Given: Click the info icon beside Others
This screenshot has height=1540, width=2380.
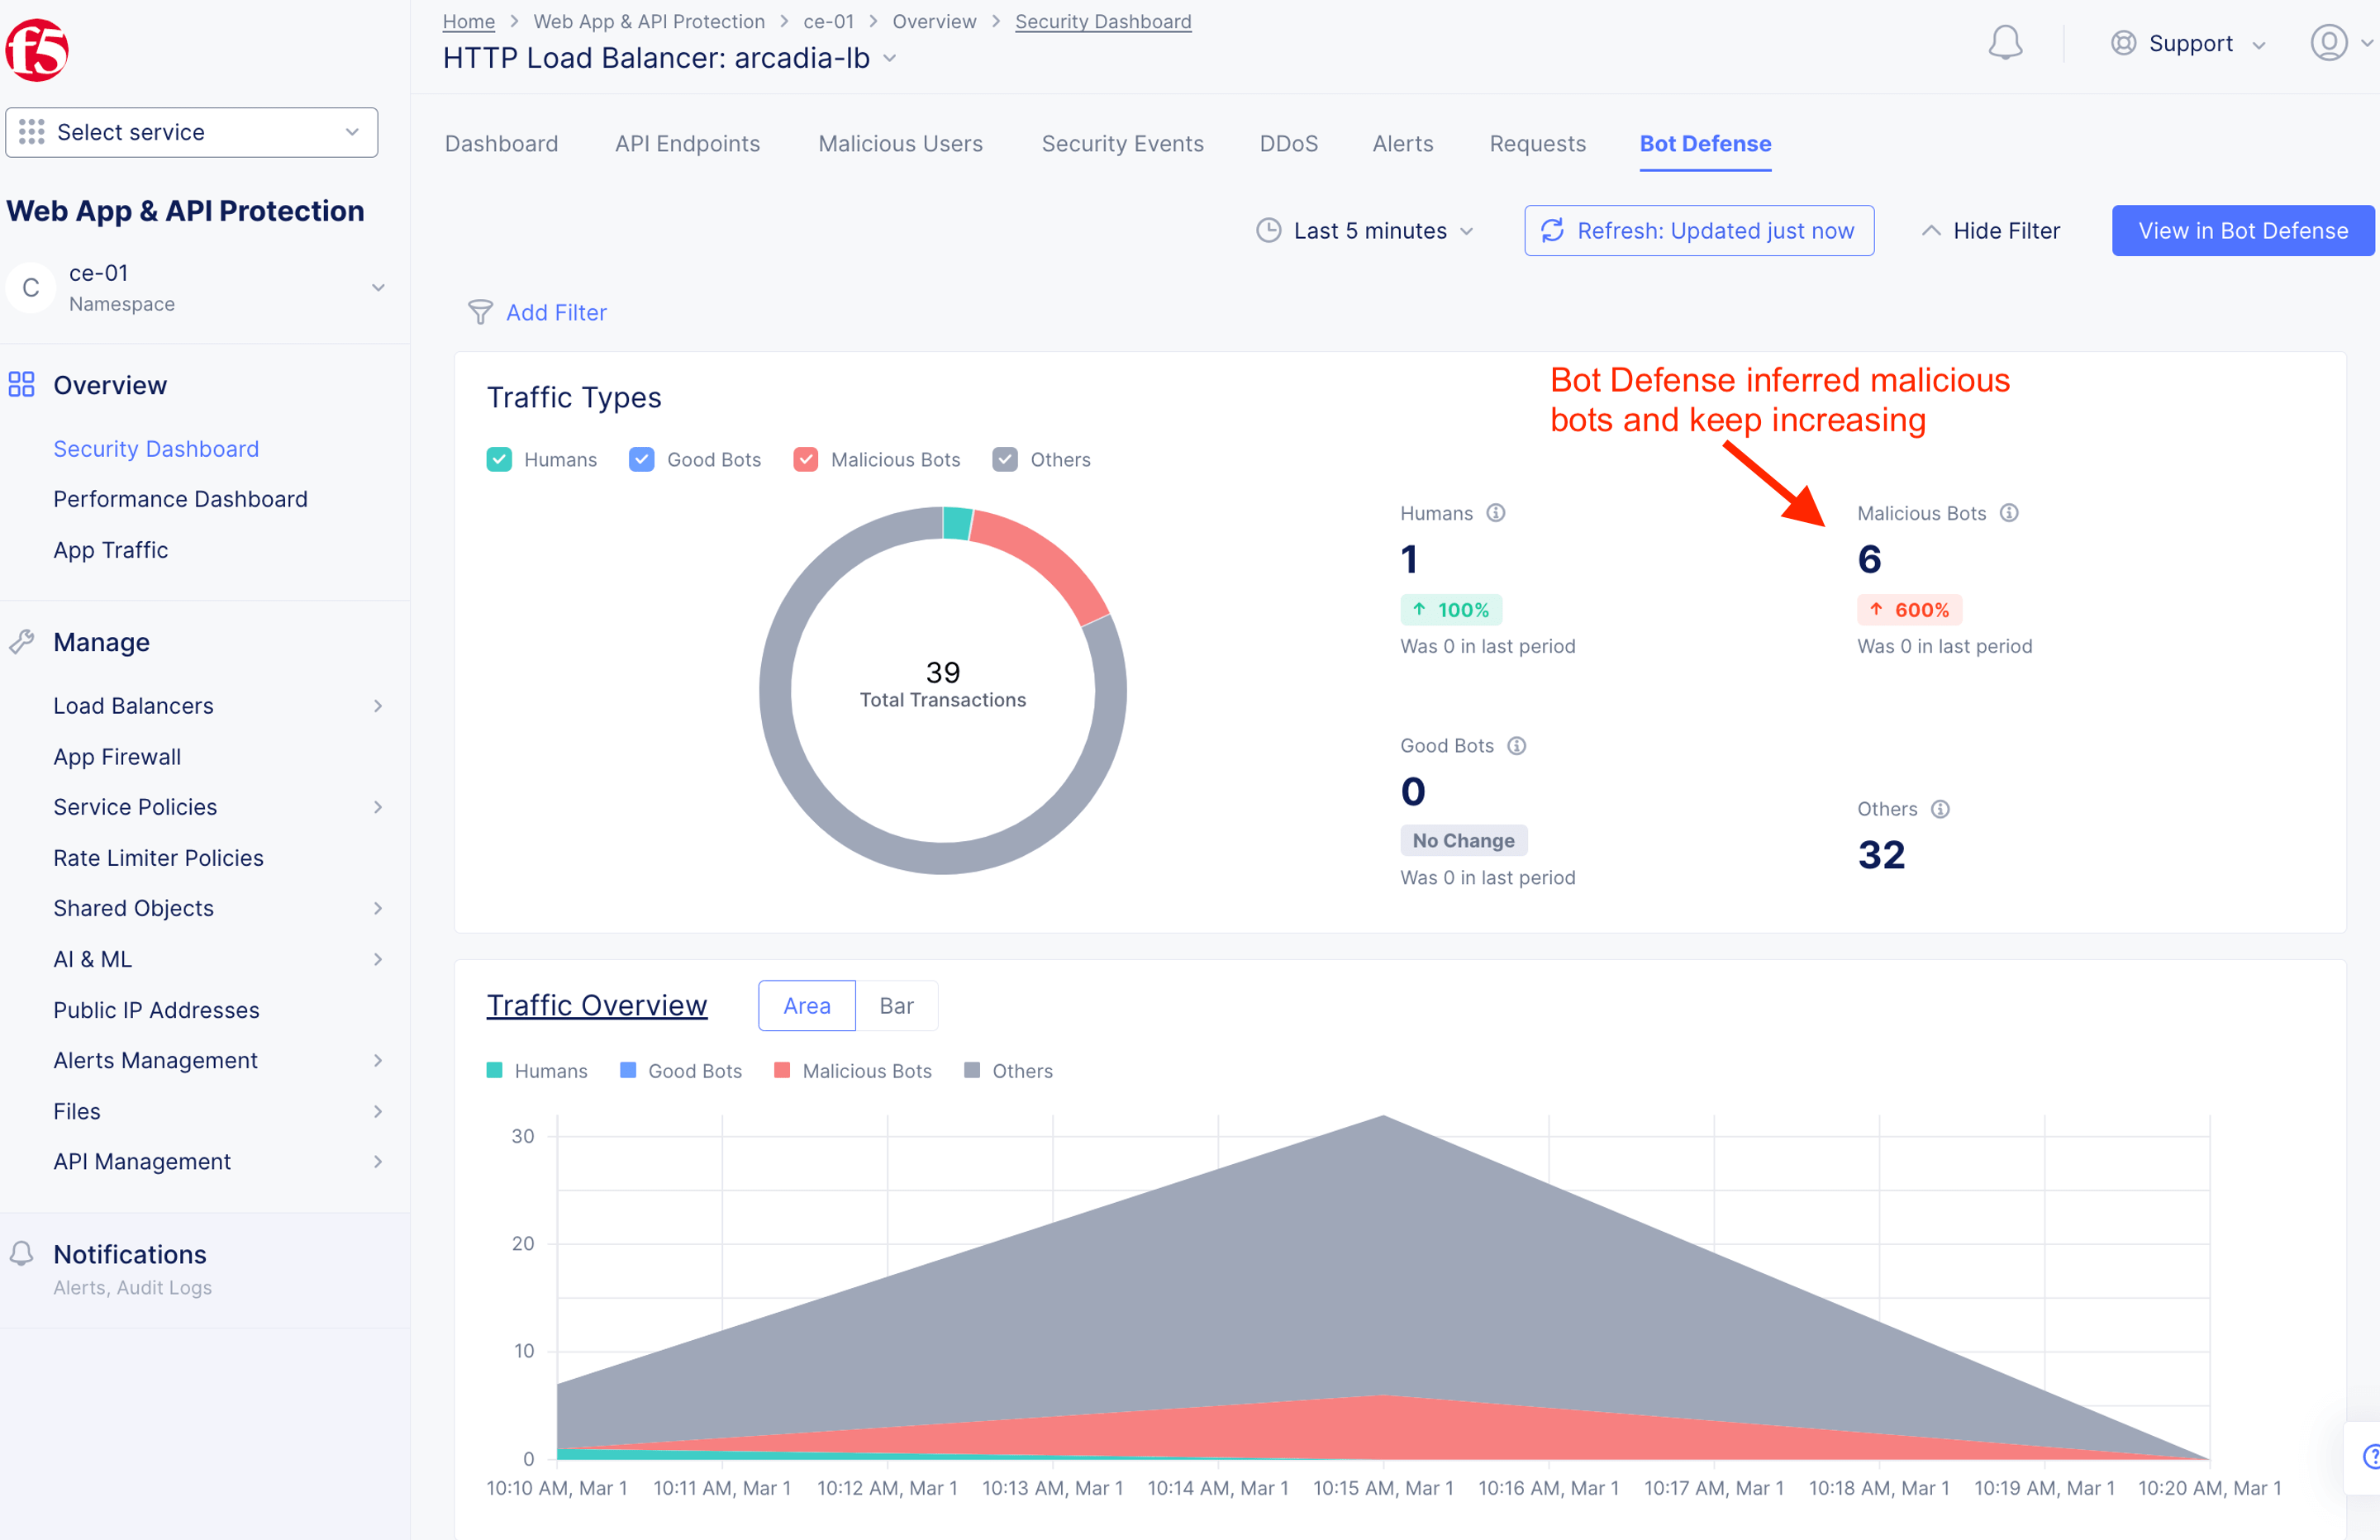Looking at the screenshot, I should 1940,809.
